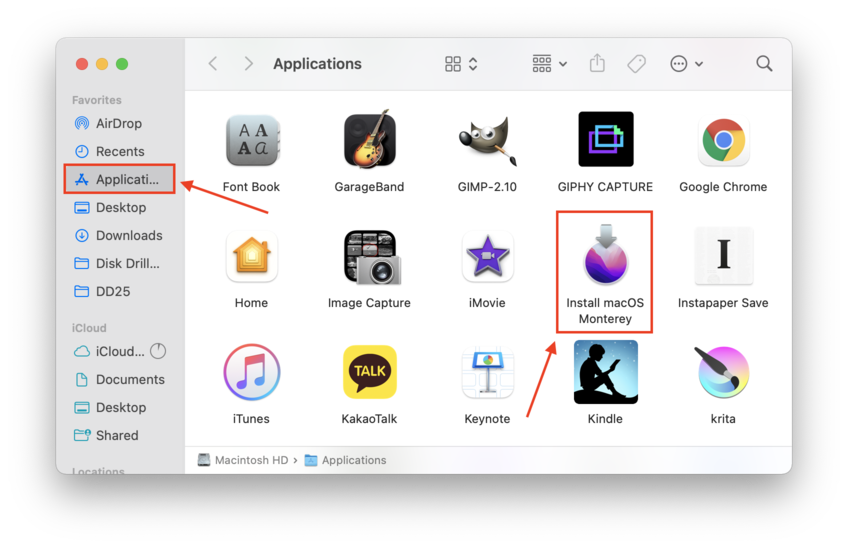The image size is (848, 548).
Task: Select the Instapaper Save app icon
Action: click(723, 256)
